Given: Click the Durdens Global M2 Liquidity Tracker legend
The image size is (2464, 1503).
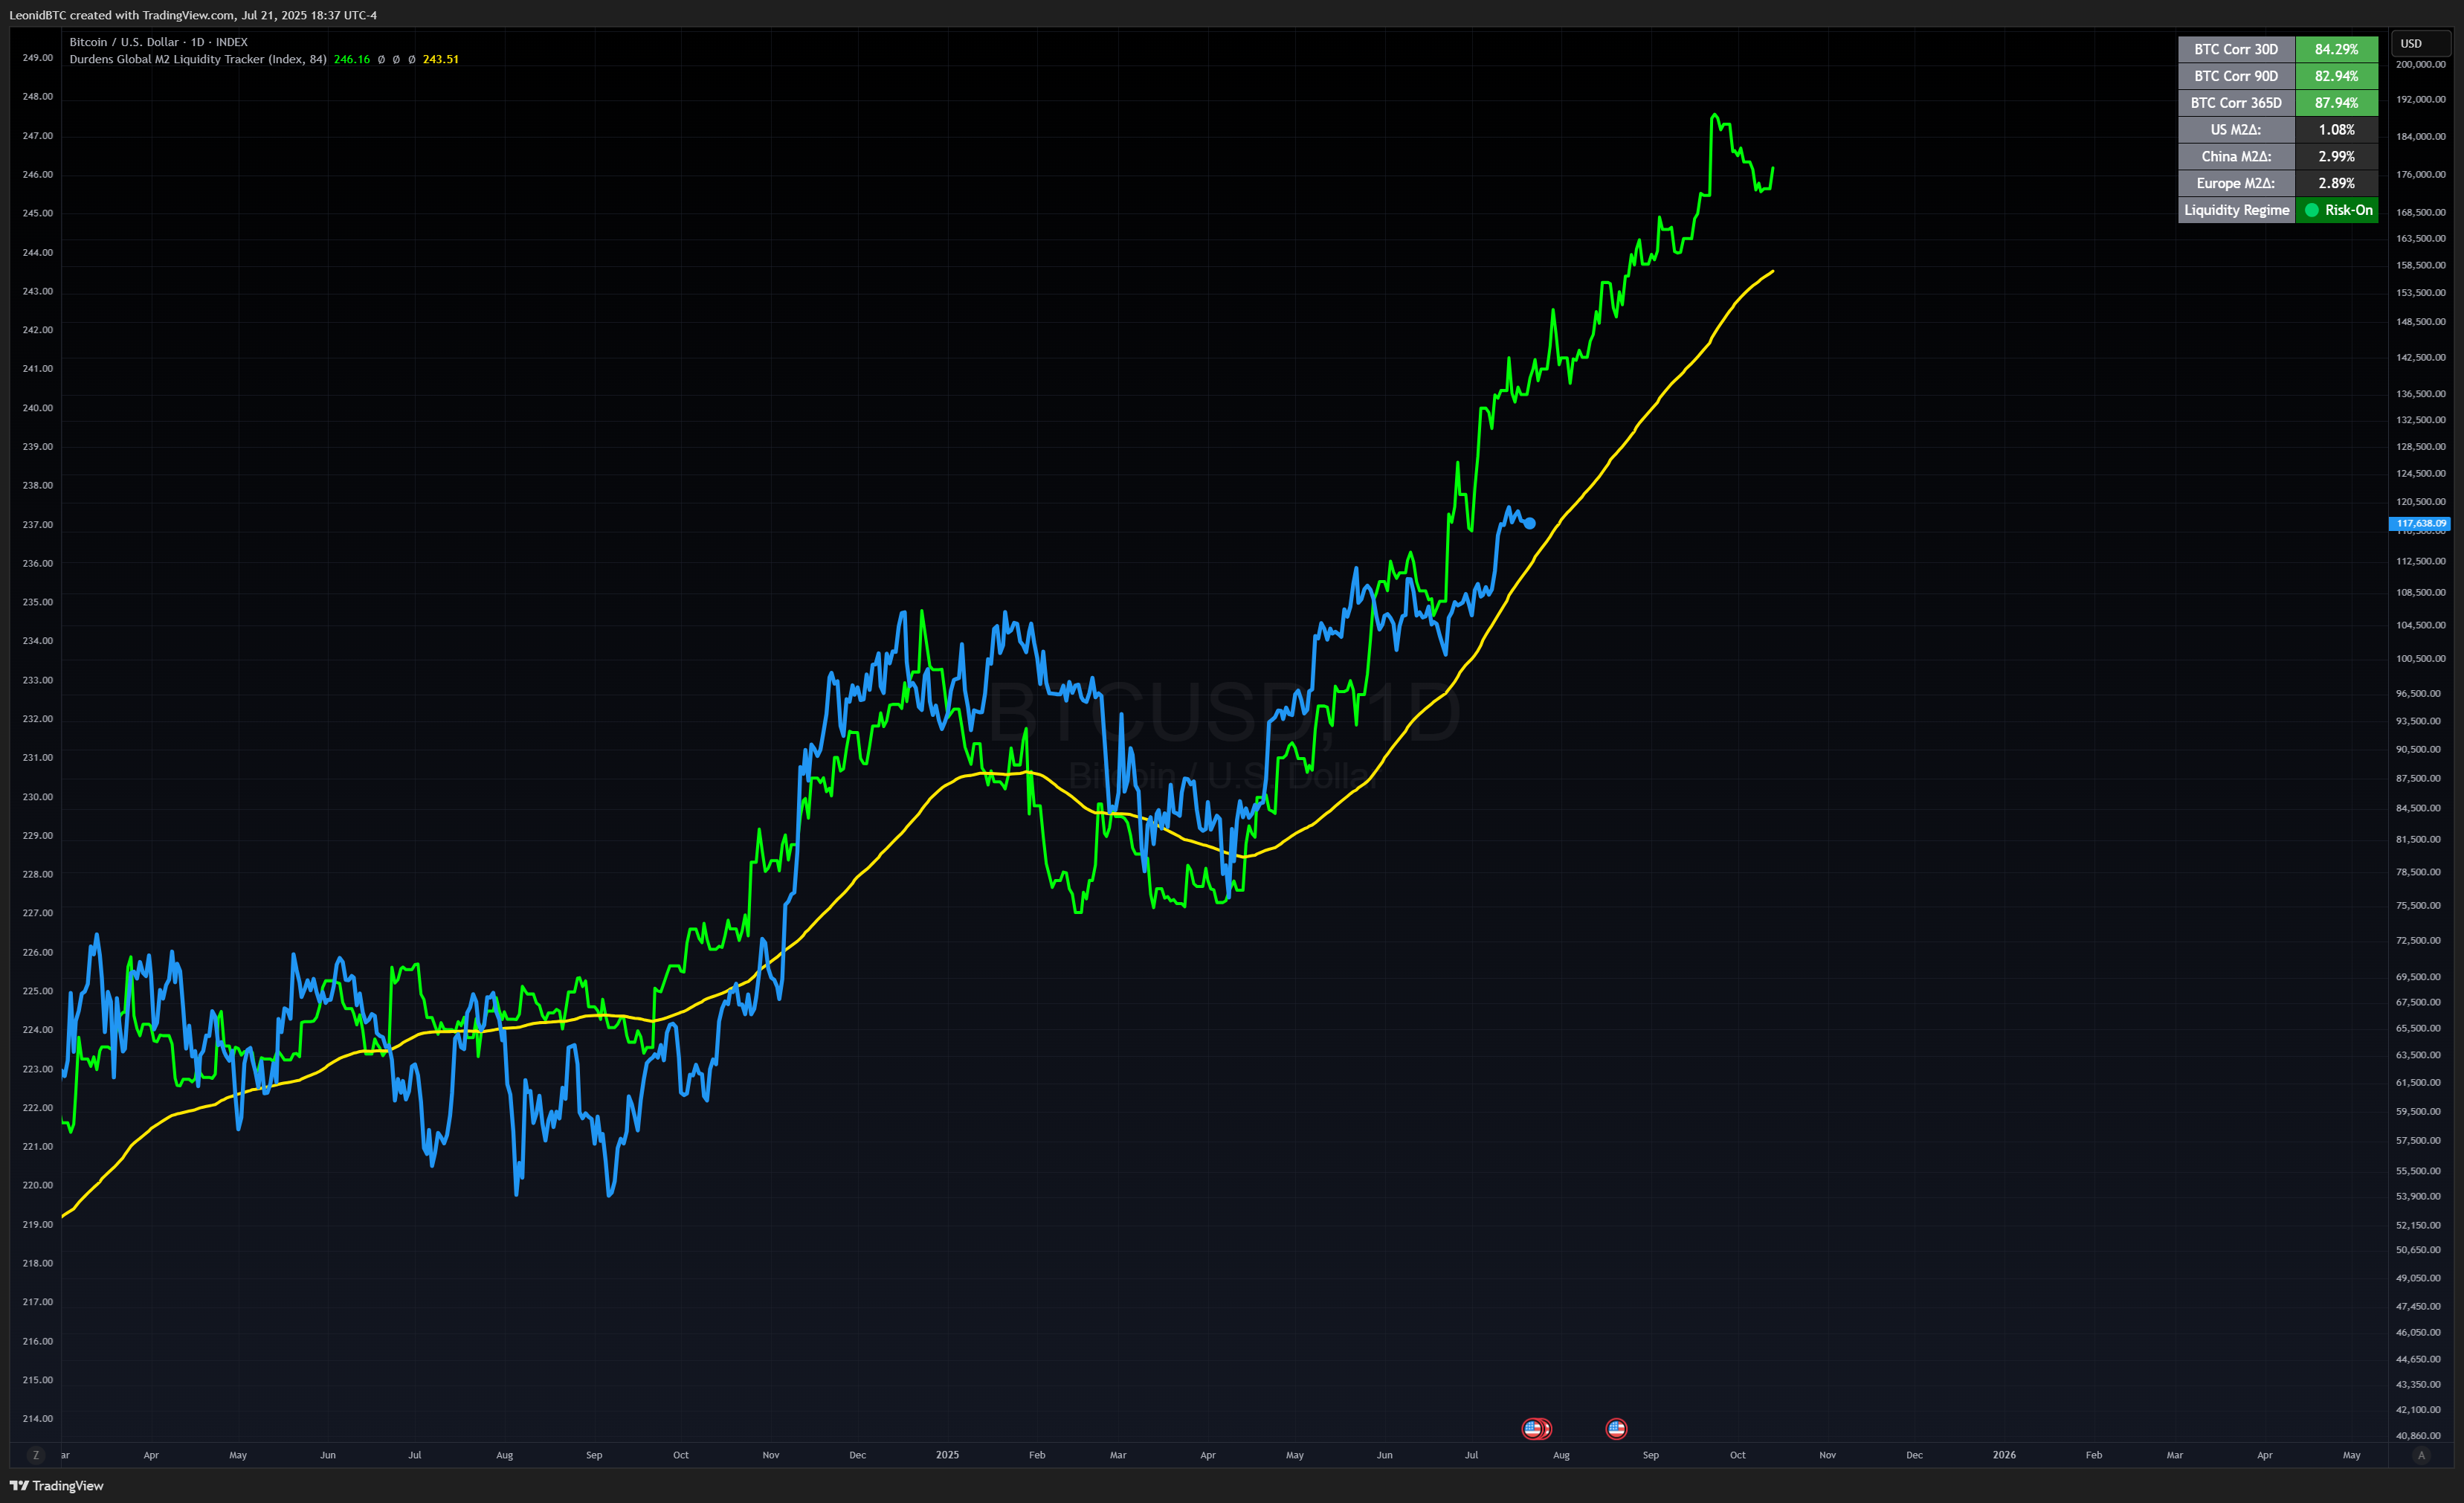Looking at the screenshot, I should click(197, 59).
